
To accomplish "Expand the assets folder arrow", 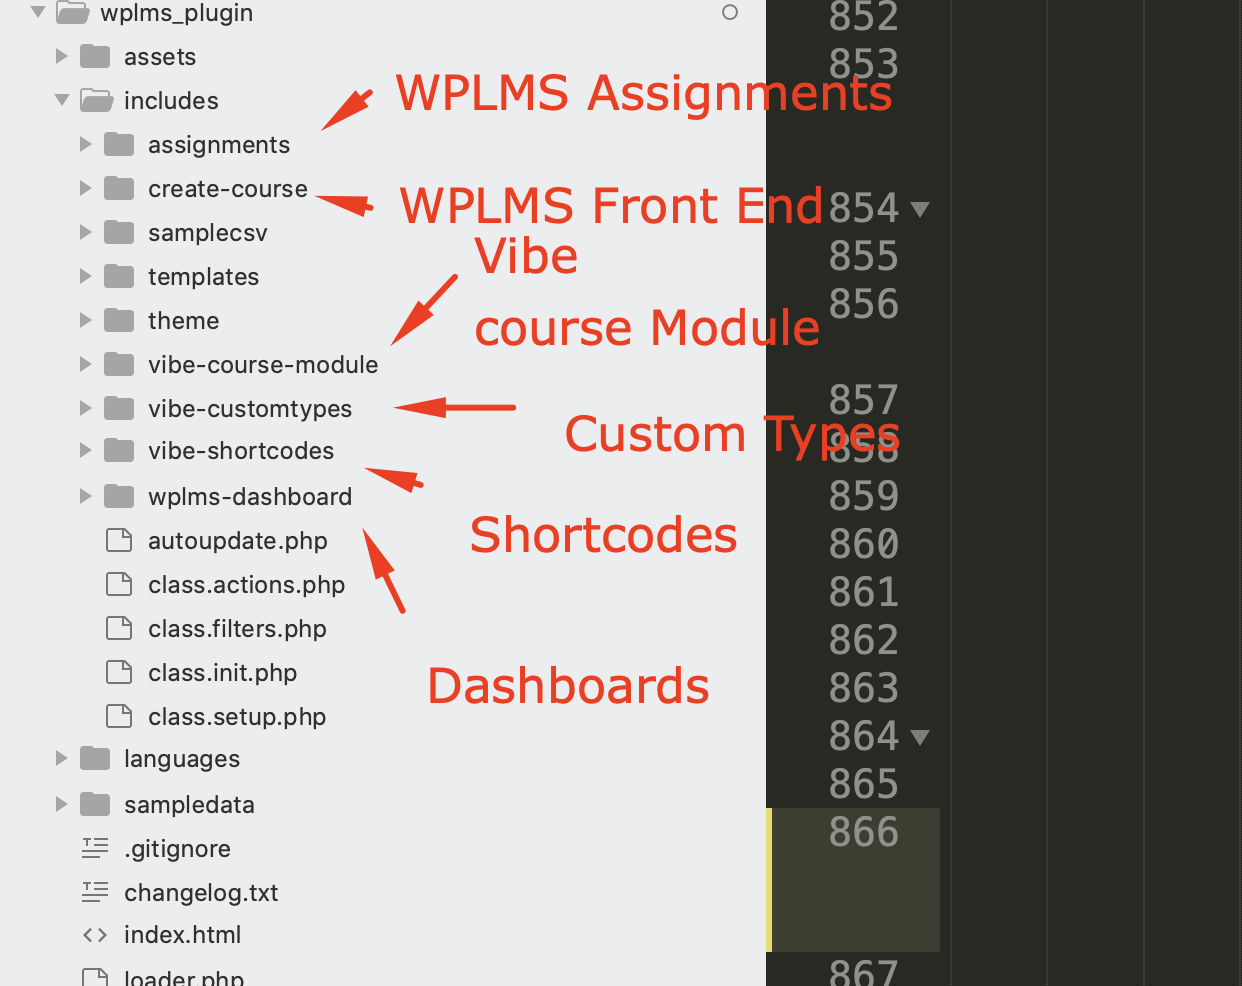I will (x=62, y=57).
